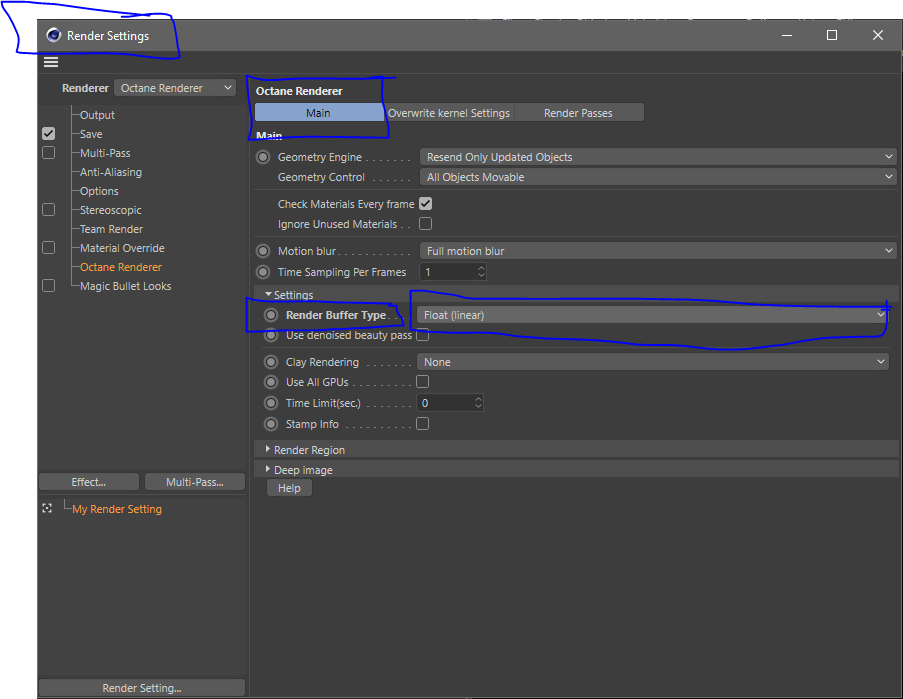903x699 pixels.
Task: Select Anti-Aliasing in the settings list
Action: point(111,172)
